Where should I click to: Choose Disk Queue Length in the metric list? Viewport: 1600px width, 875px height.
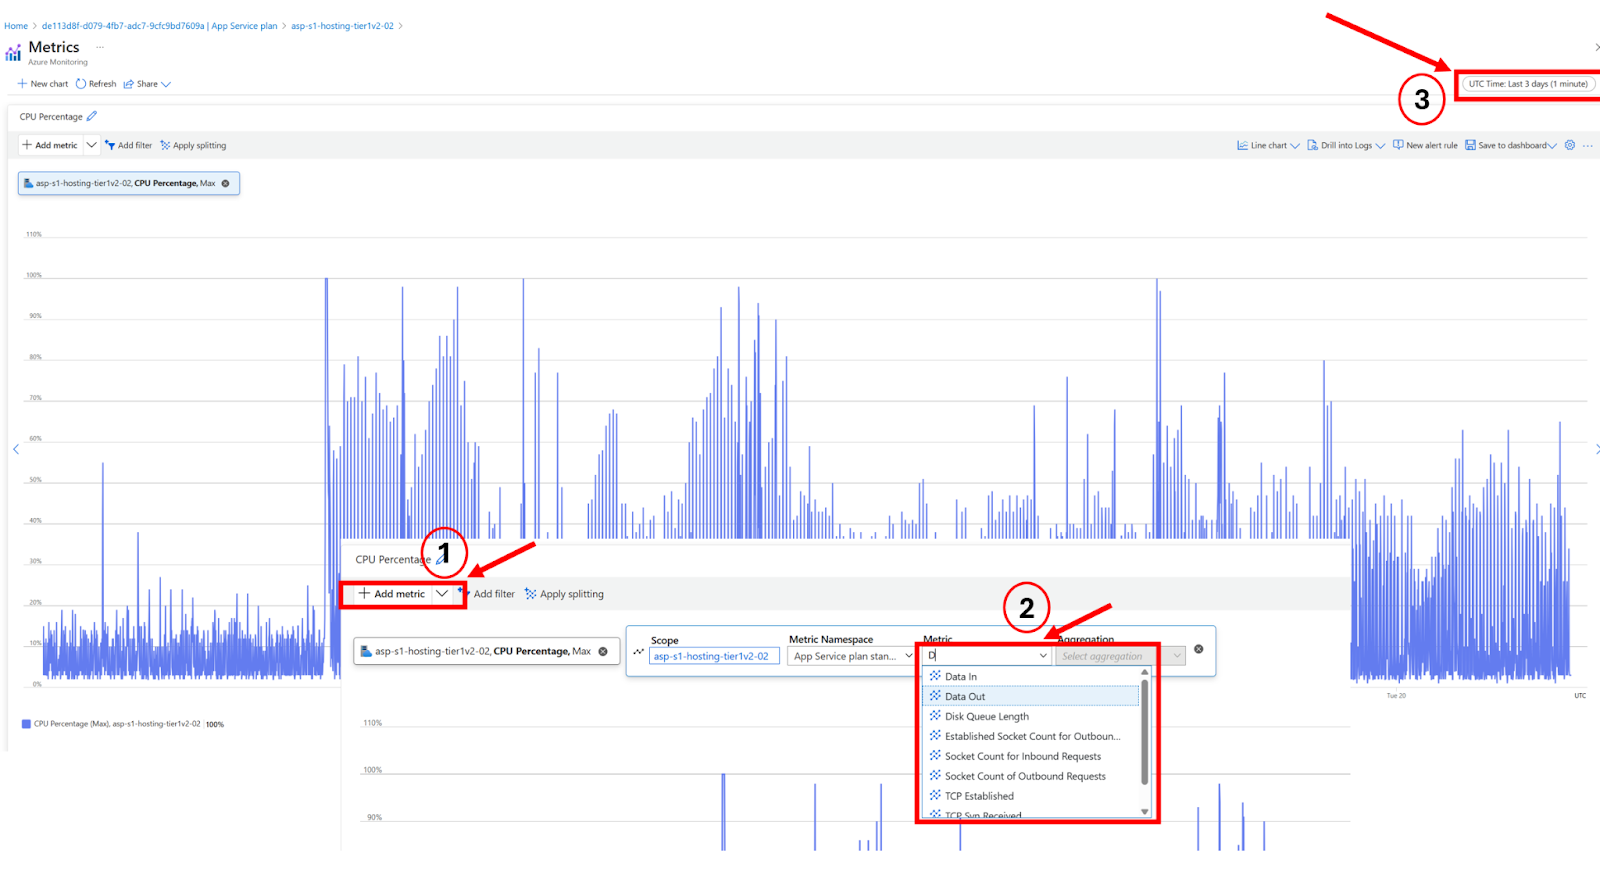986,717
